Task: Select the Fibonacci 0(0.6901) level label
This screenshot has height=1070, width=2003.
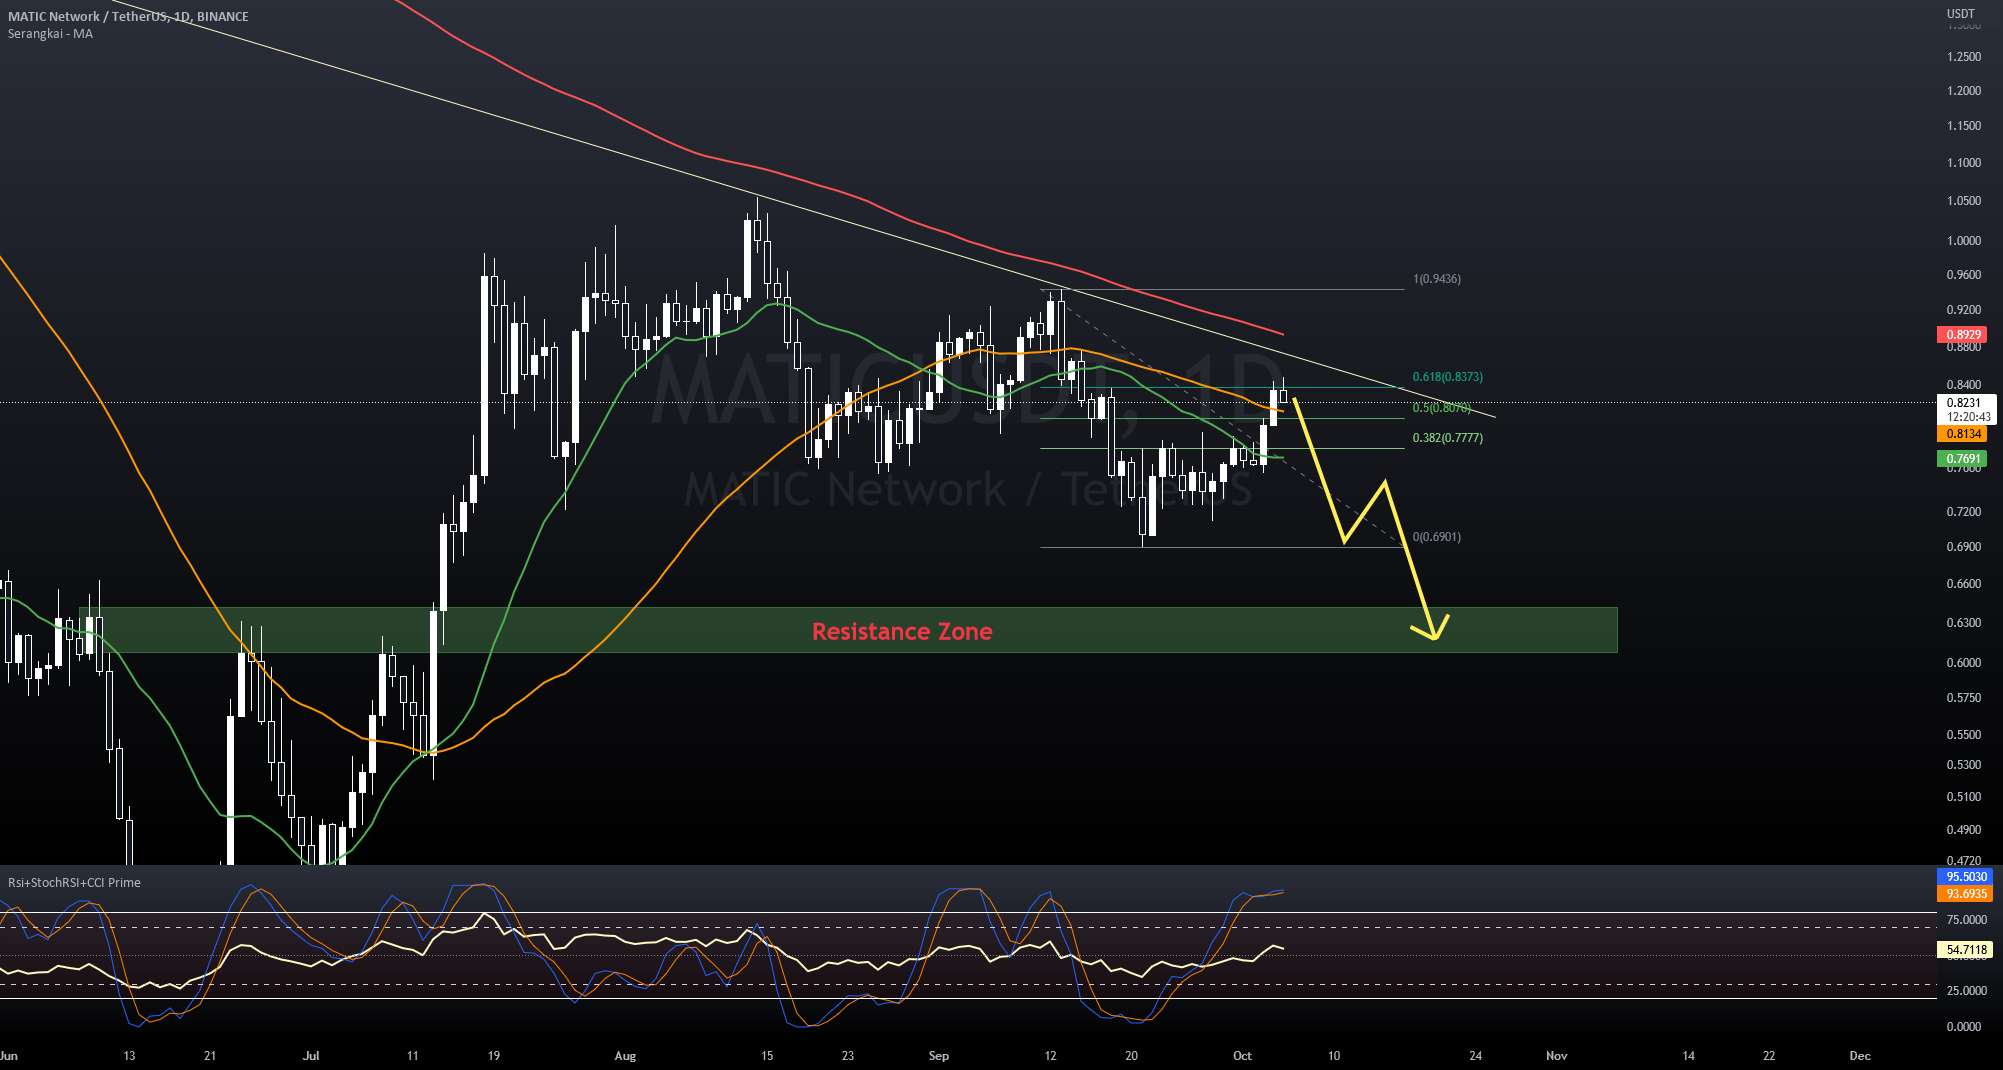Action: (x=1436, y=537)
